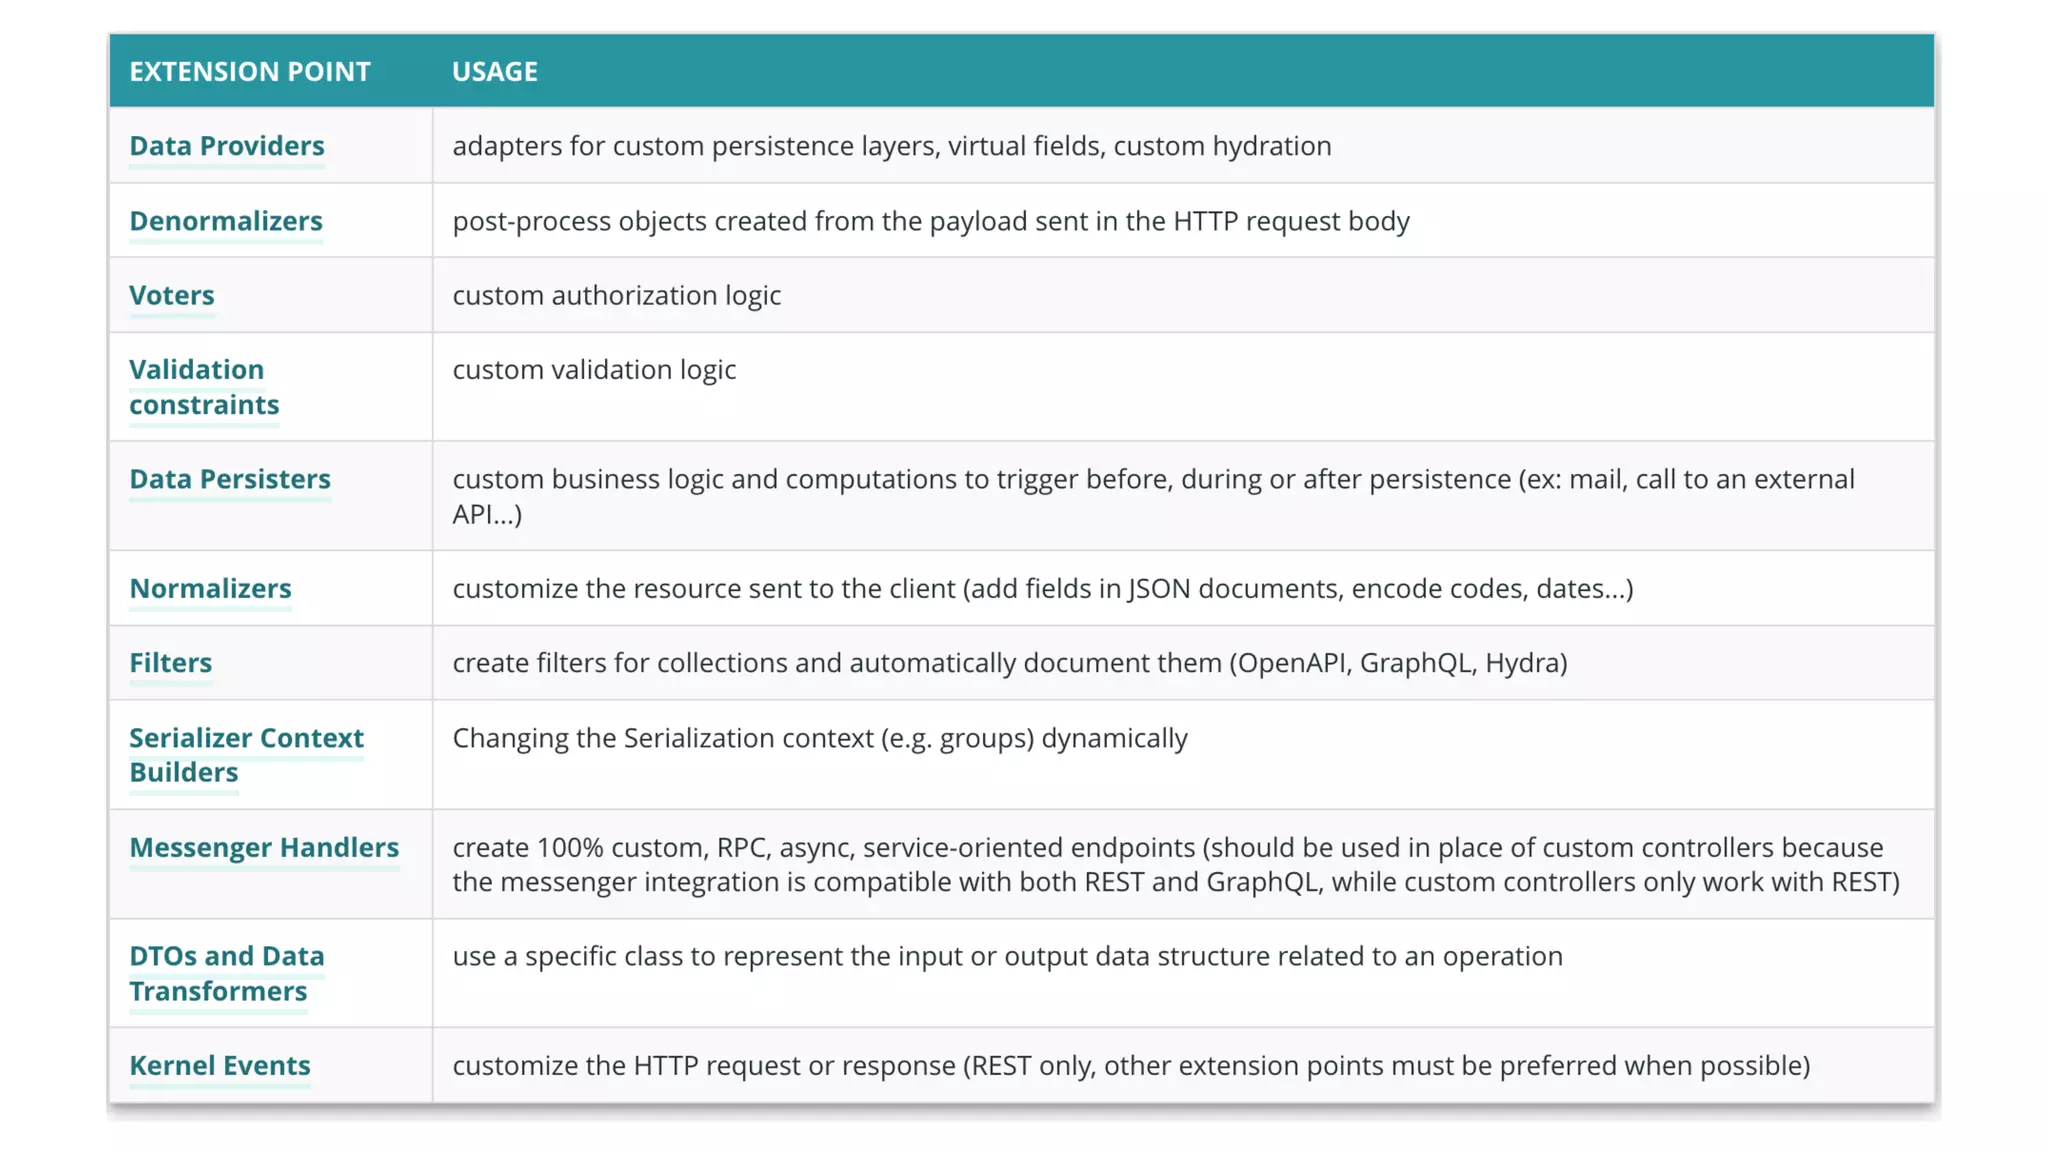Click the DTOs and Data Transformers link
Screen dimensions: 2048x1152
(227, 973)
